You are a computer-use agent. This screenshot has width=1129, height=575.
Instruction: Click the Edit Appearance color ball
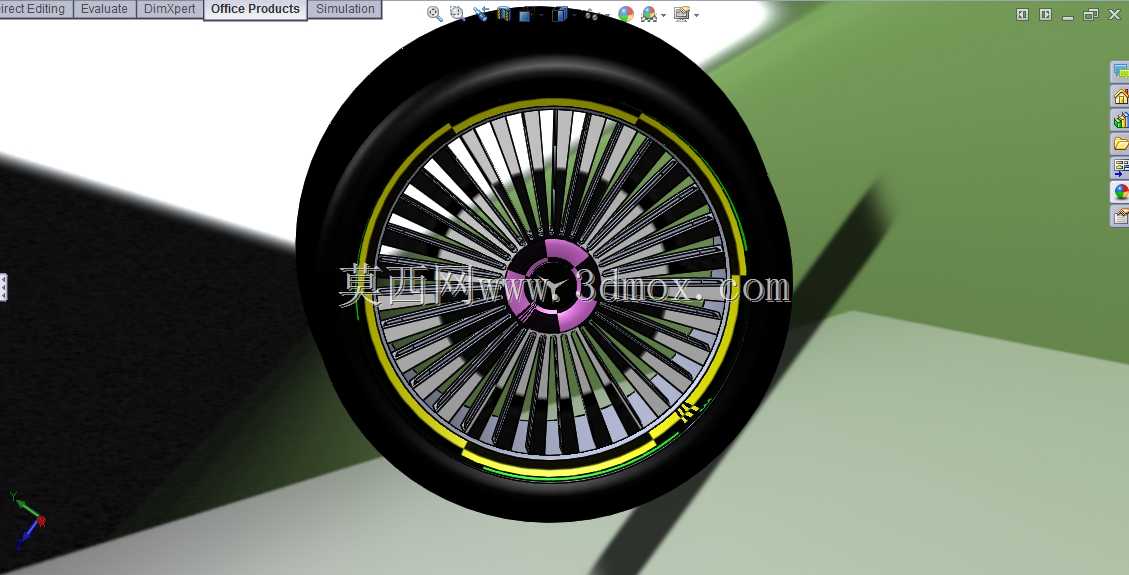tap(626, 14)
